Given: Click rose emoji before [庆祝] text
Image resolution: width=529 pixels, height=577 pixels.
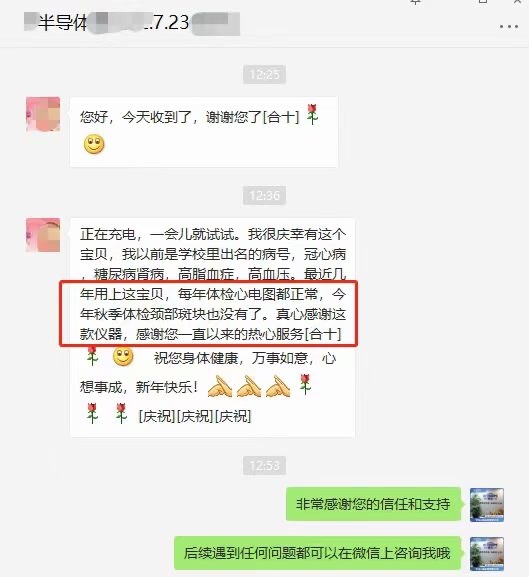Looking at the screenshot, I should coord(121,414).
